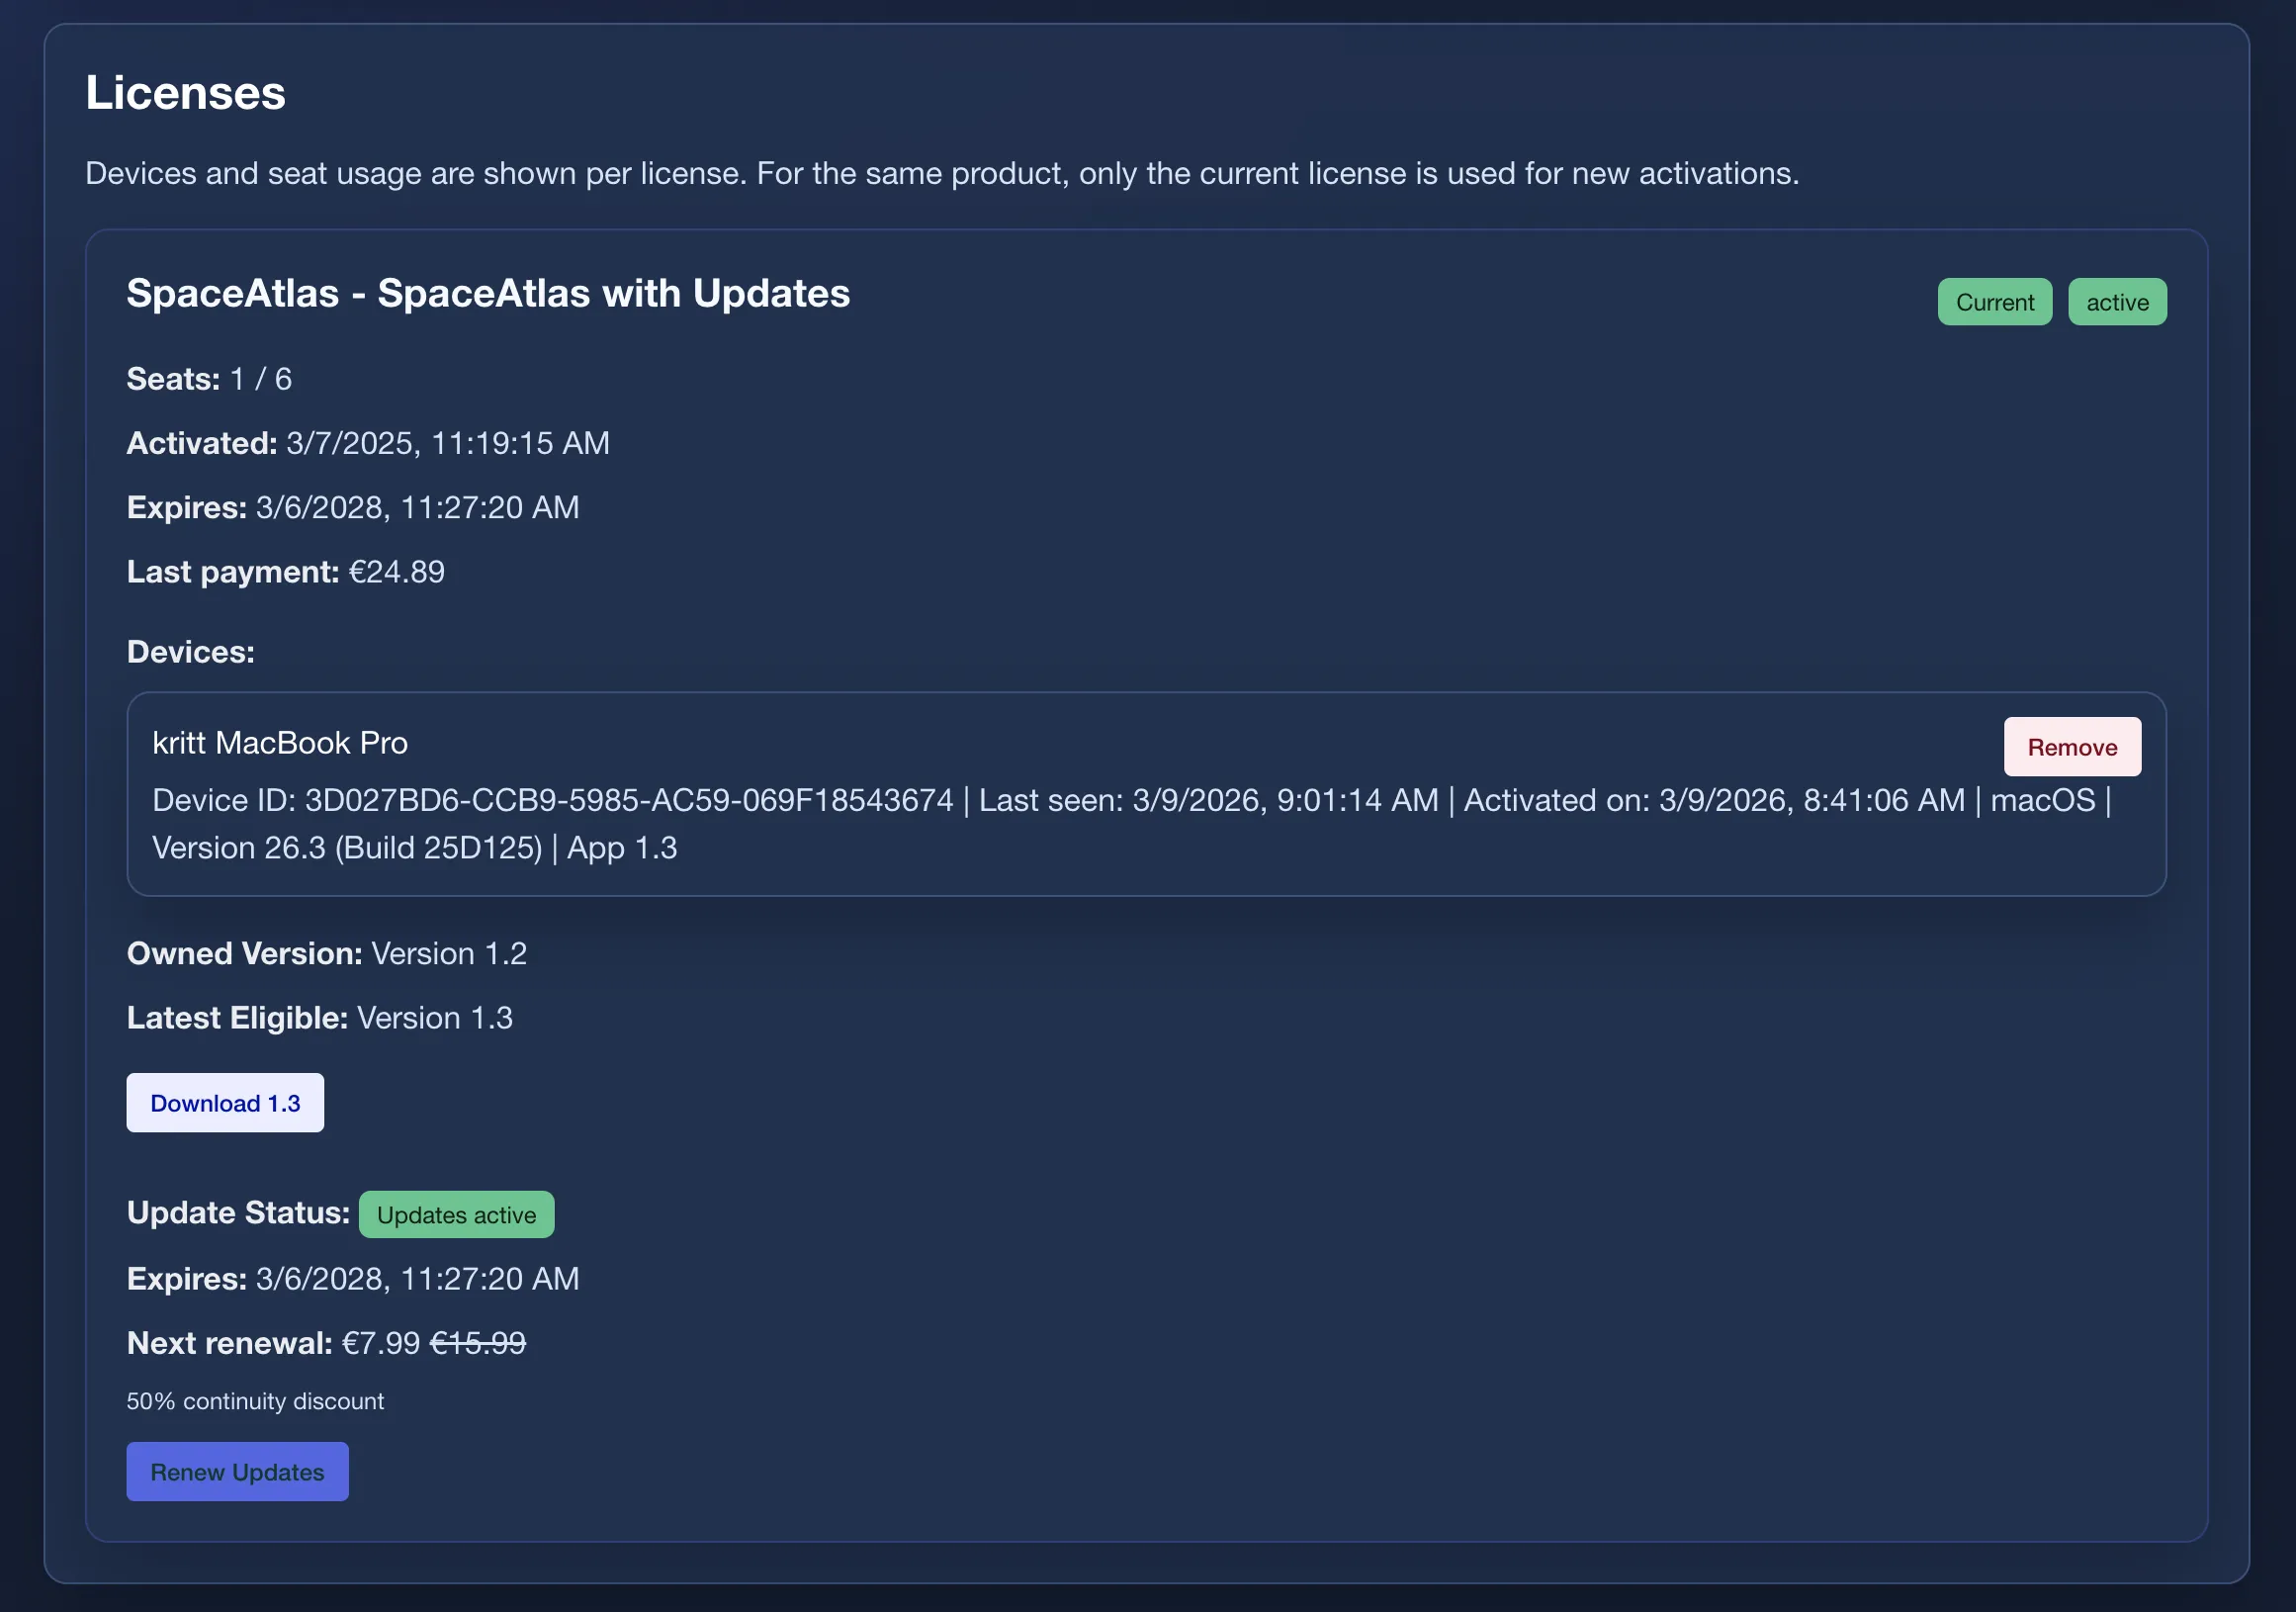Click the active license badge
Screen dimensions: 2296x1612
click(x=2116, y=301)
